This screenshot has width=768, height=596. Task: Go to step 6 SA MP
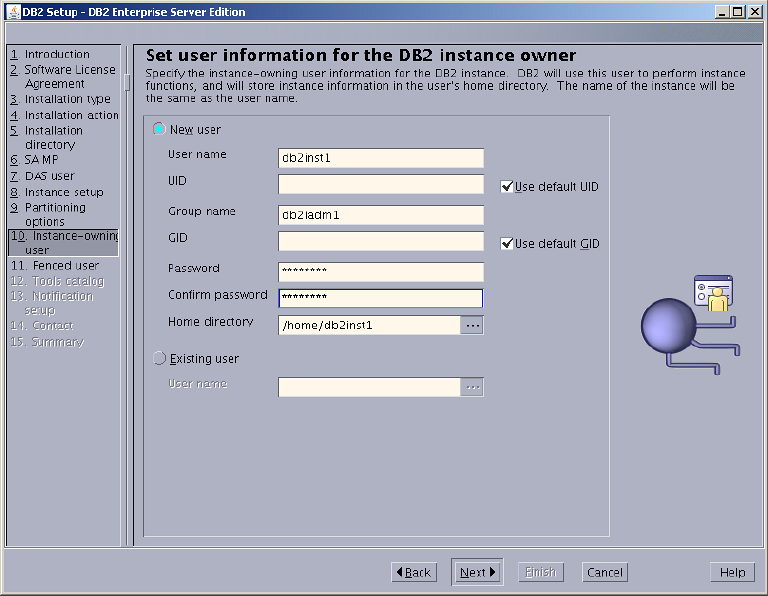point(34,160)
